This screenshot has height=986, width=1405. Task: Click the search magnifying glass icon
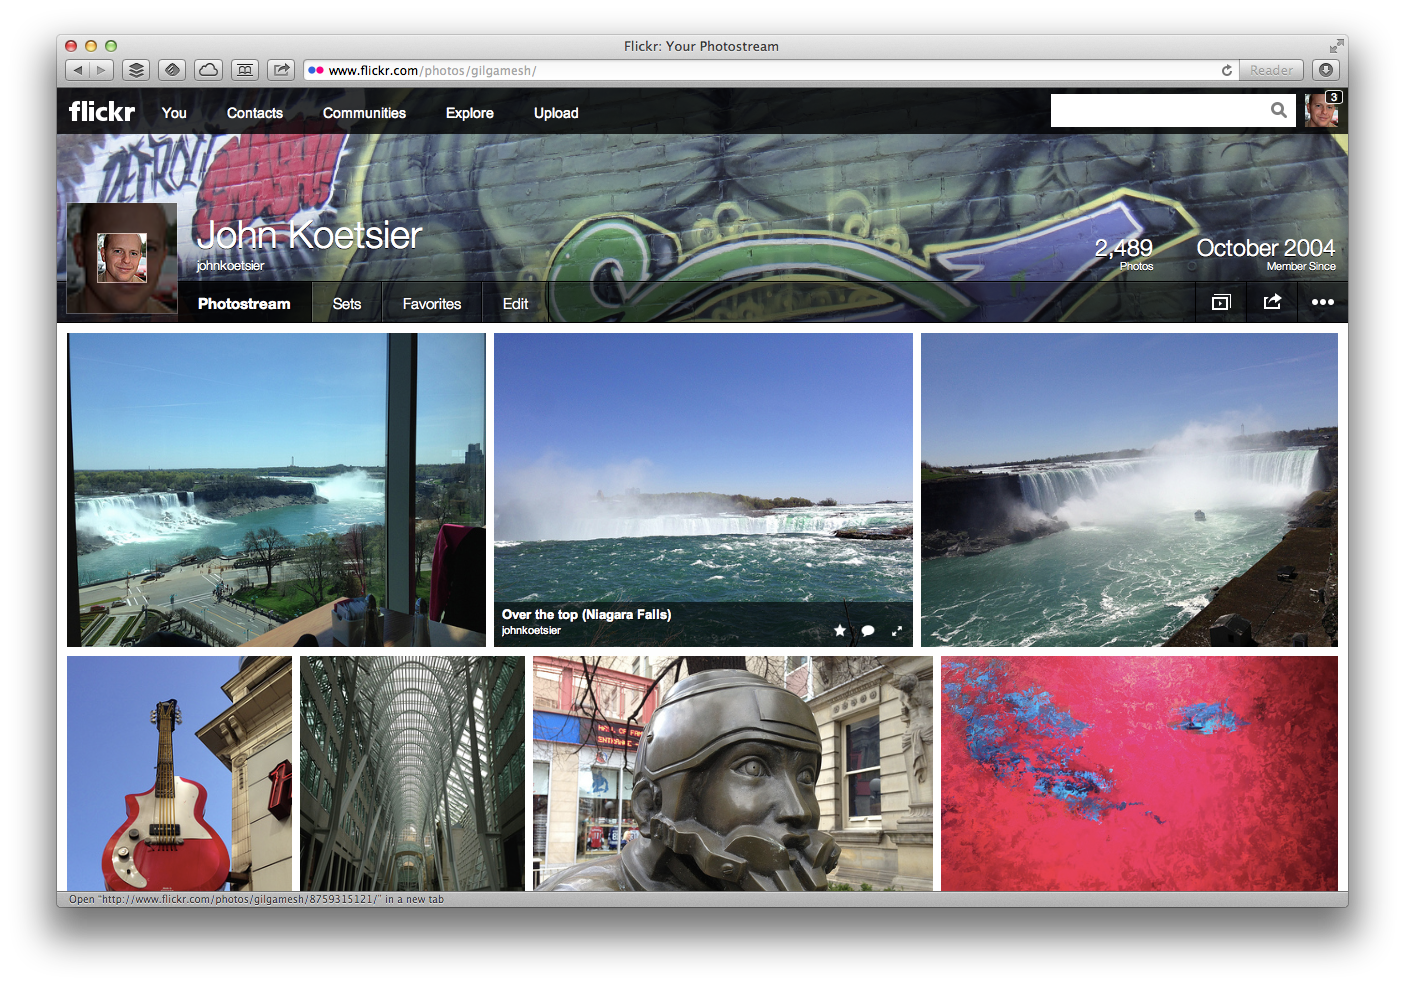click(x=1279, y=110)
